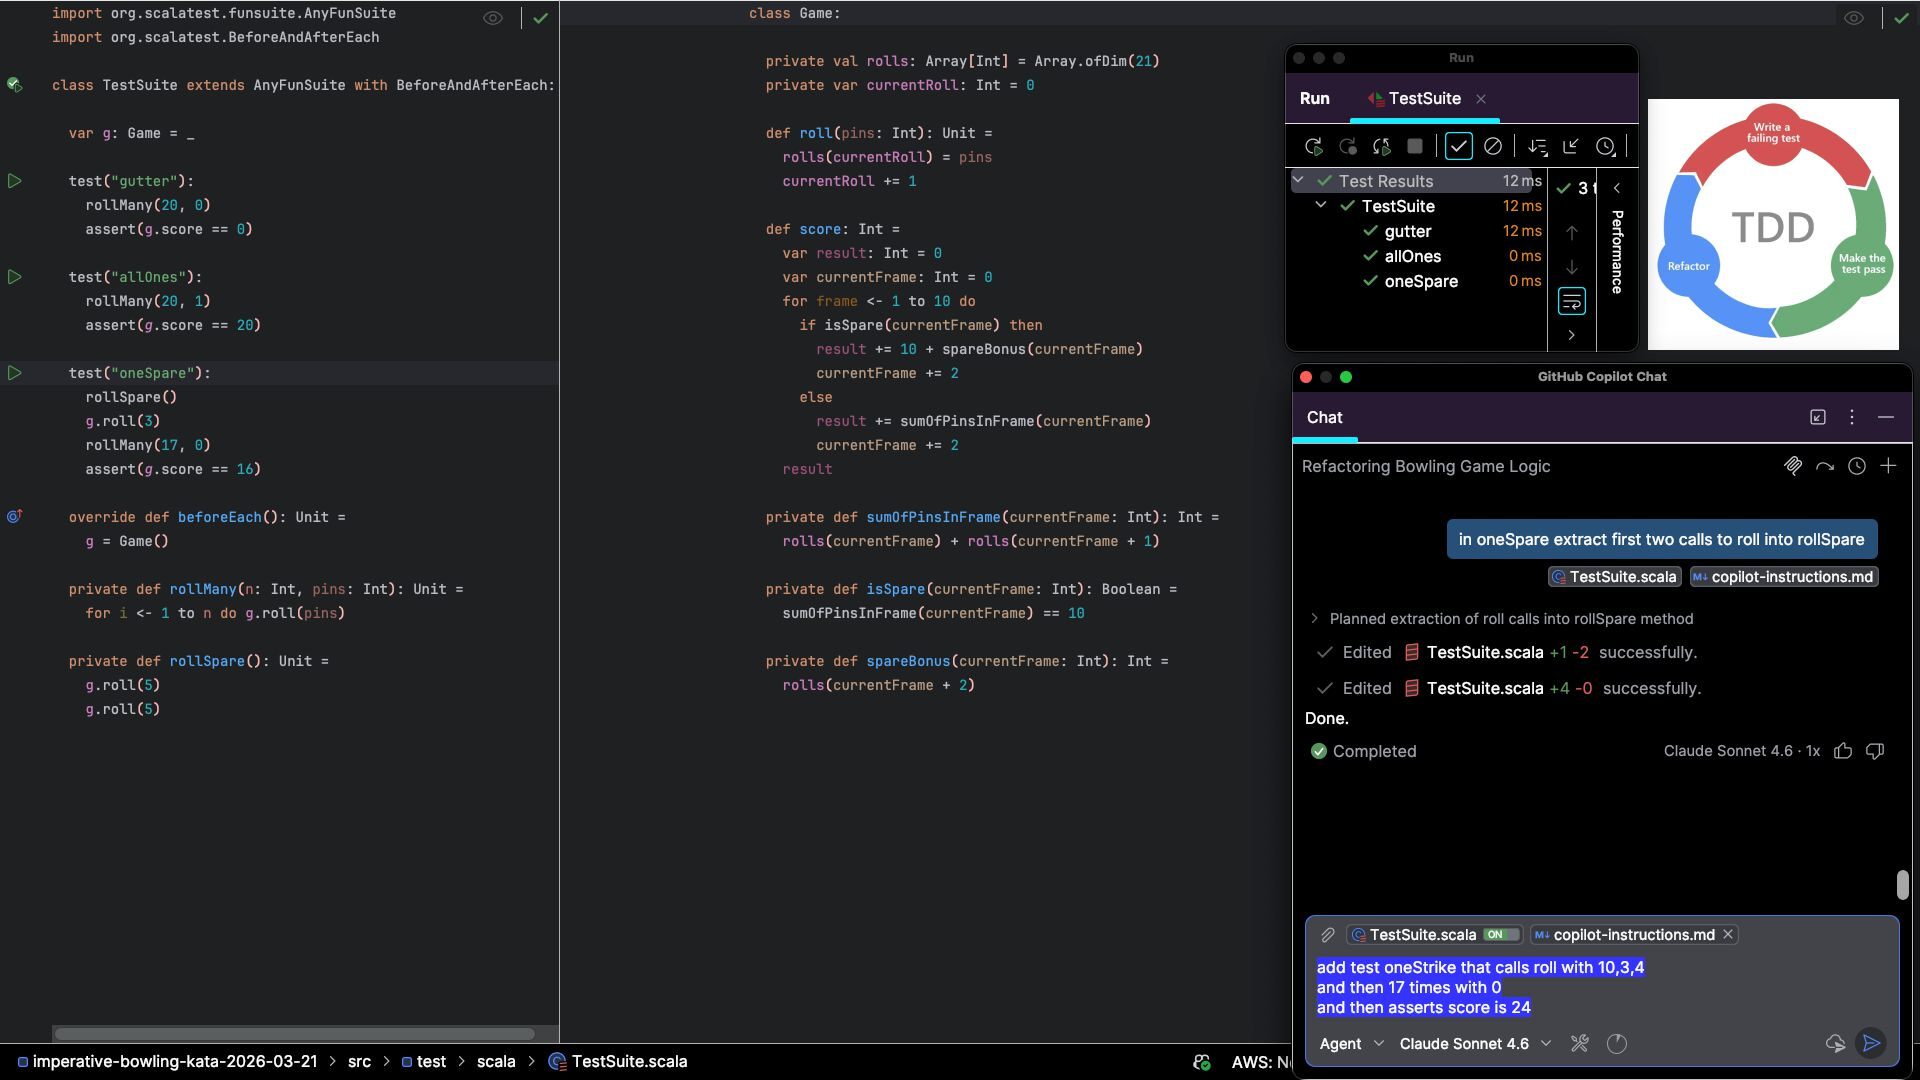Run the oneSpare test from gutter

pos(15,373)
